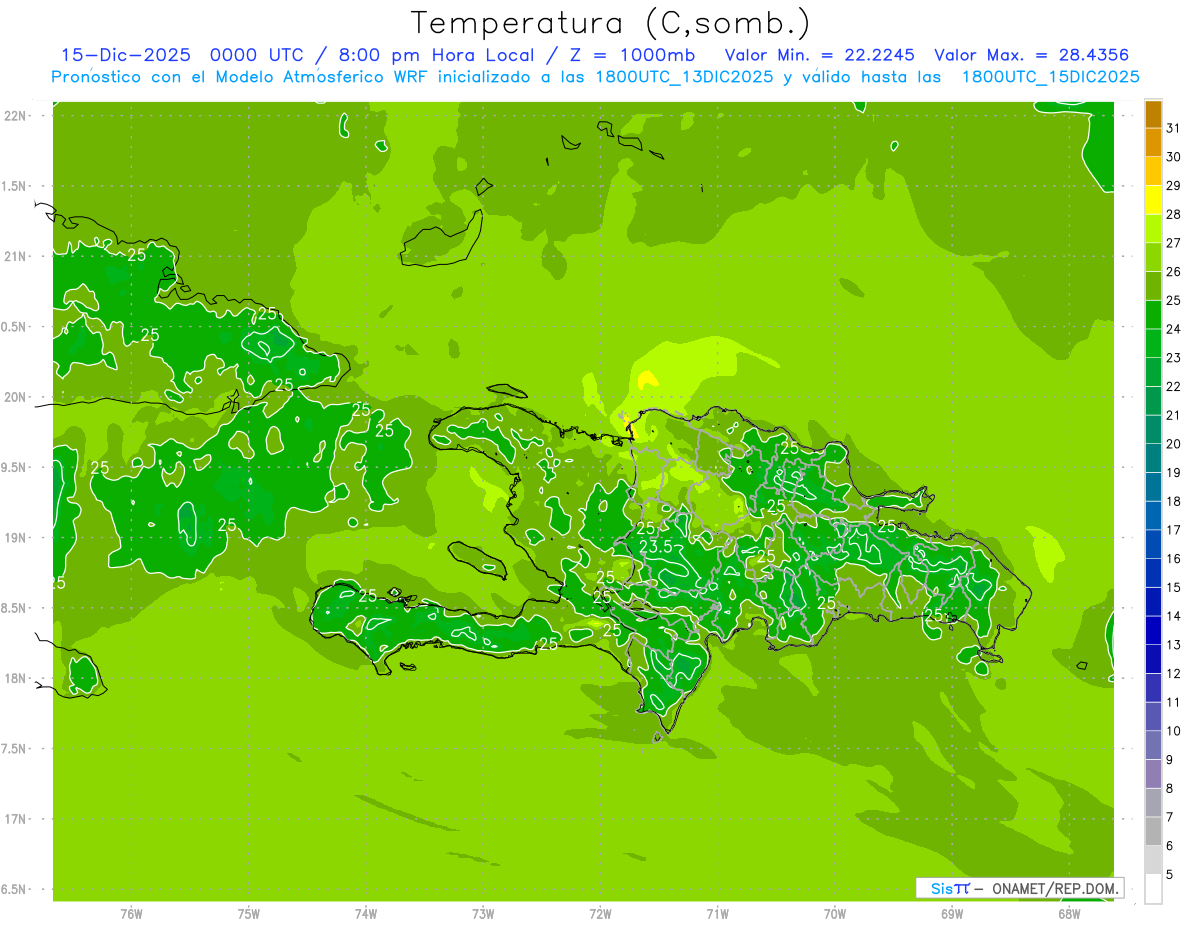Click the teal legend swatch between 19 and 20
The height and width of the screenshot is (927, 1200).
pos(1153,458)
